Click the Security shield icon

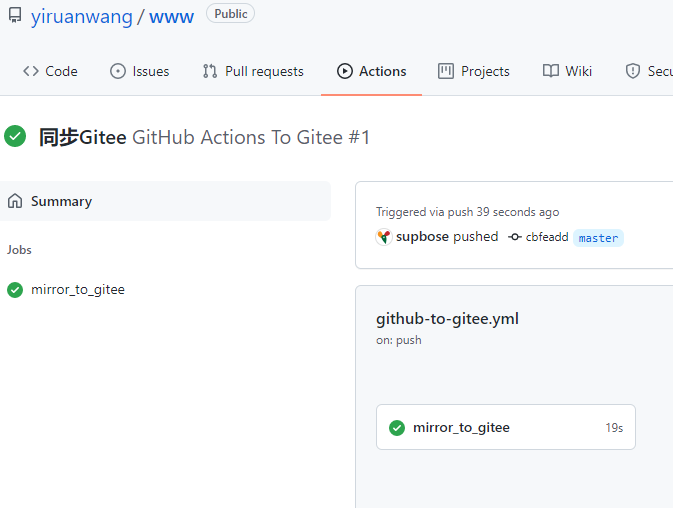(x=632, y=71)
